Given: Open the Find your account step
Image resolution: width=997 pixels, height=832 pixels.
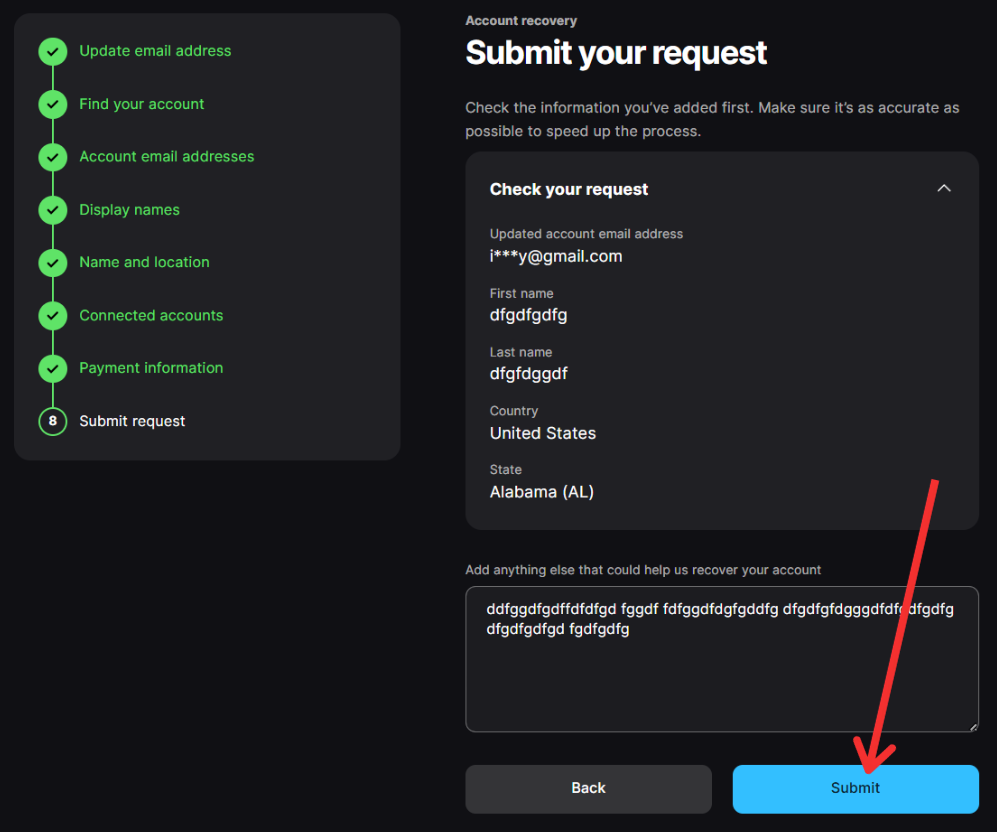Looking at the screenshot, I should click(x=142, y=104).
